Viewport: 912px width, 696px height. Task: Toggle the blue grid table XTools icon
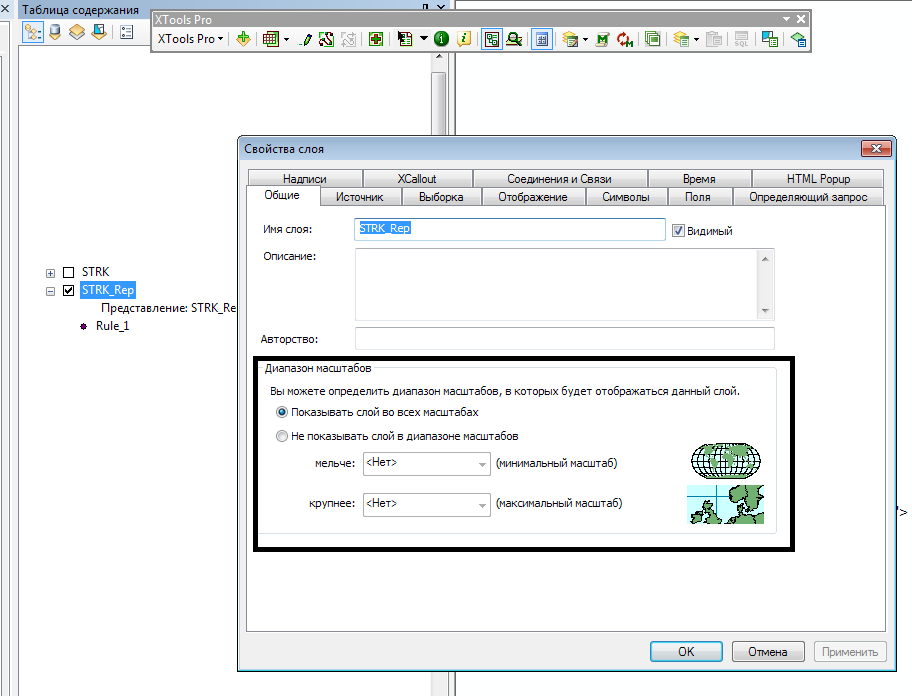click(x=542, y=39)
